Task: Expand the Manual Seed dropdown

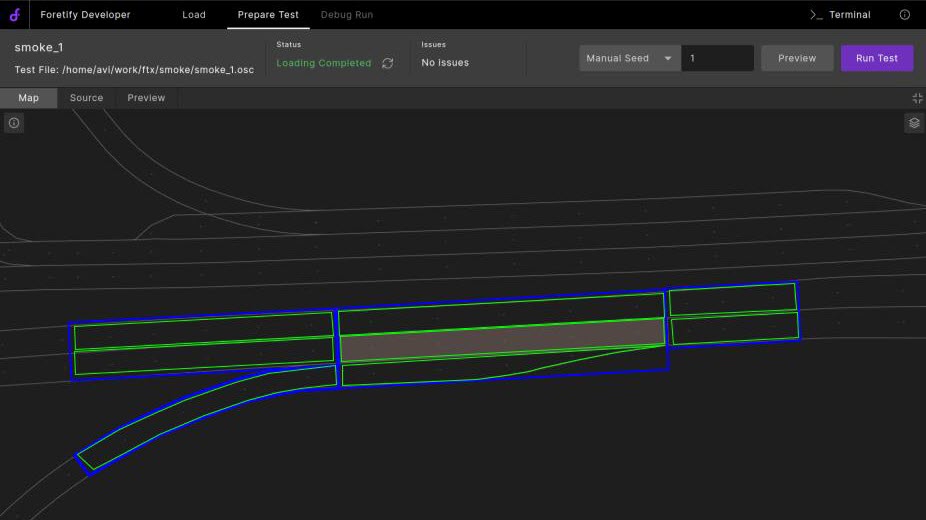Action: (630, 58)
